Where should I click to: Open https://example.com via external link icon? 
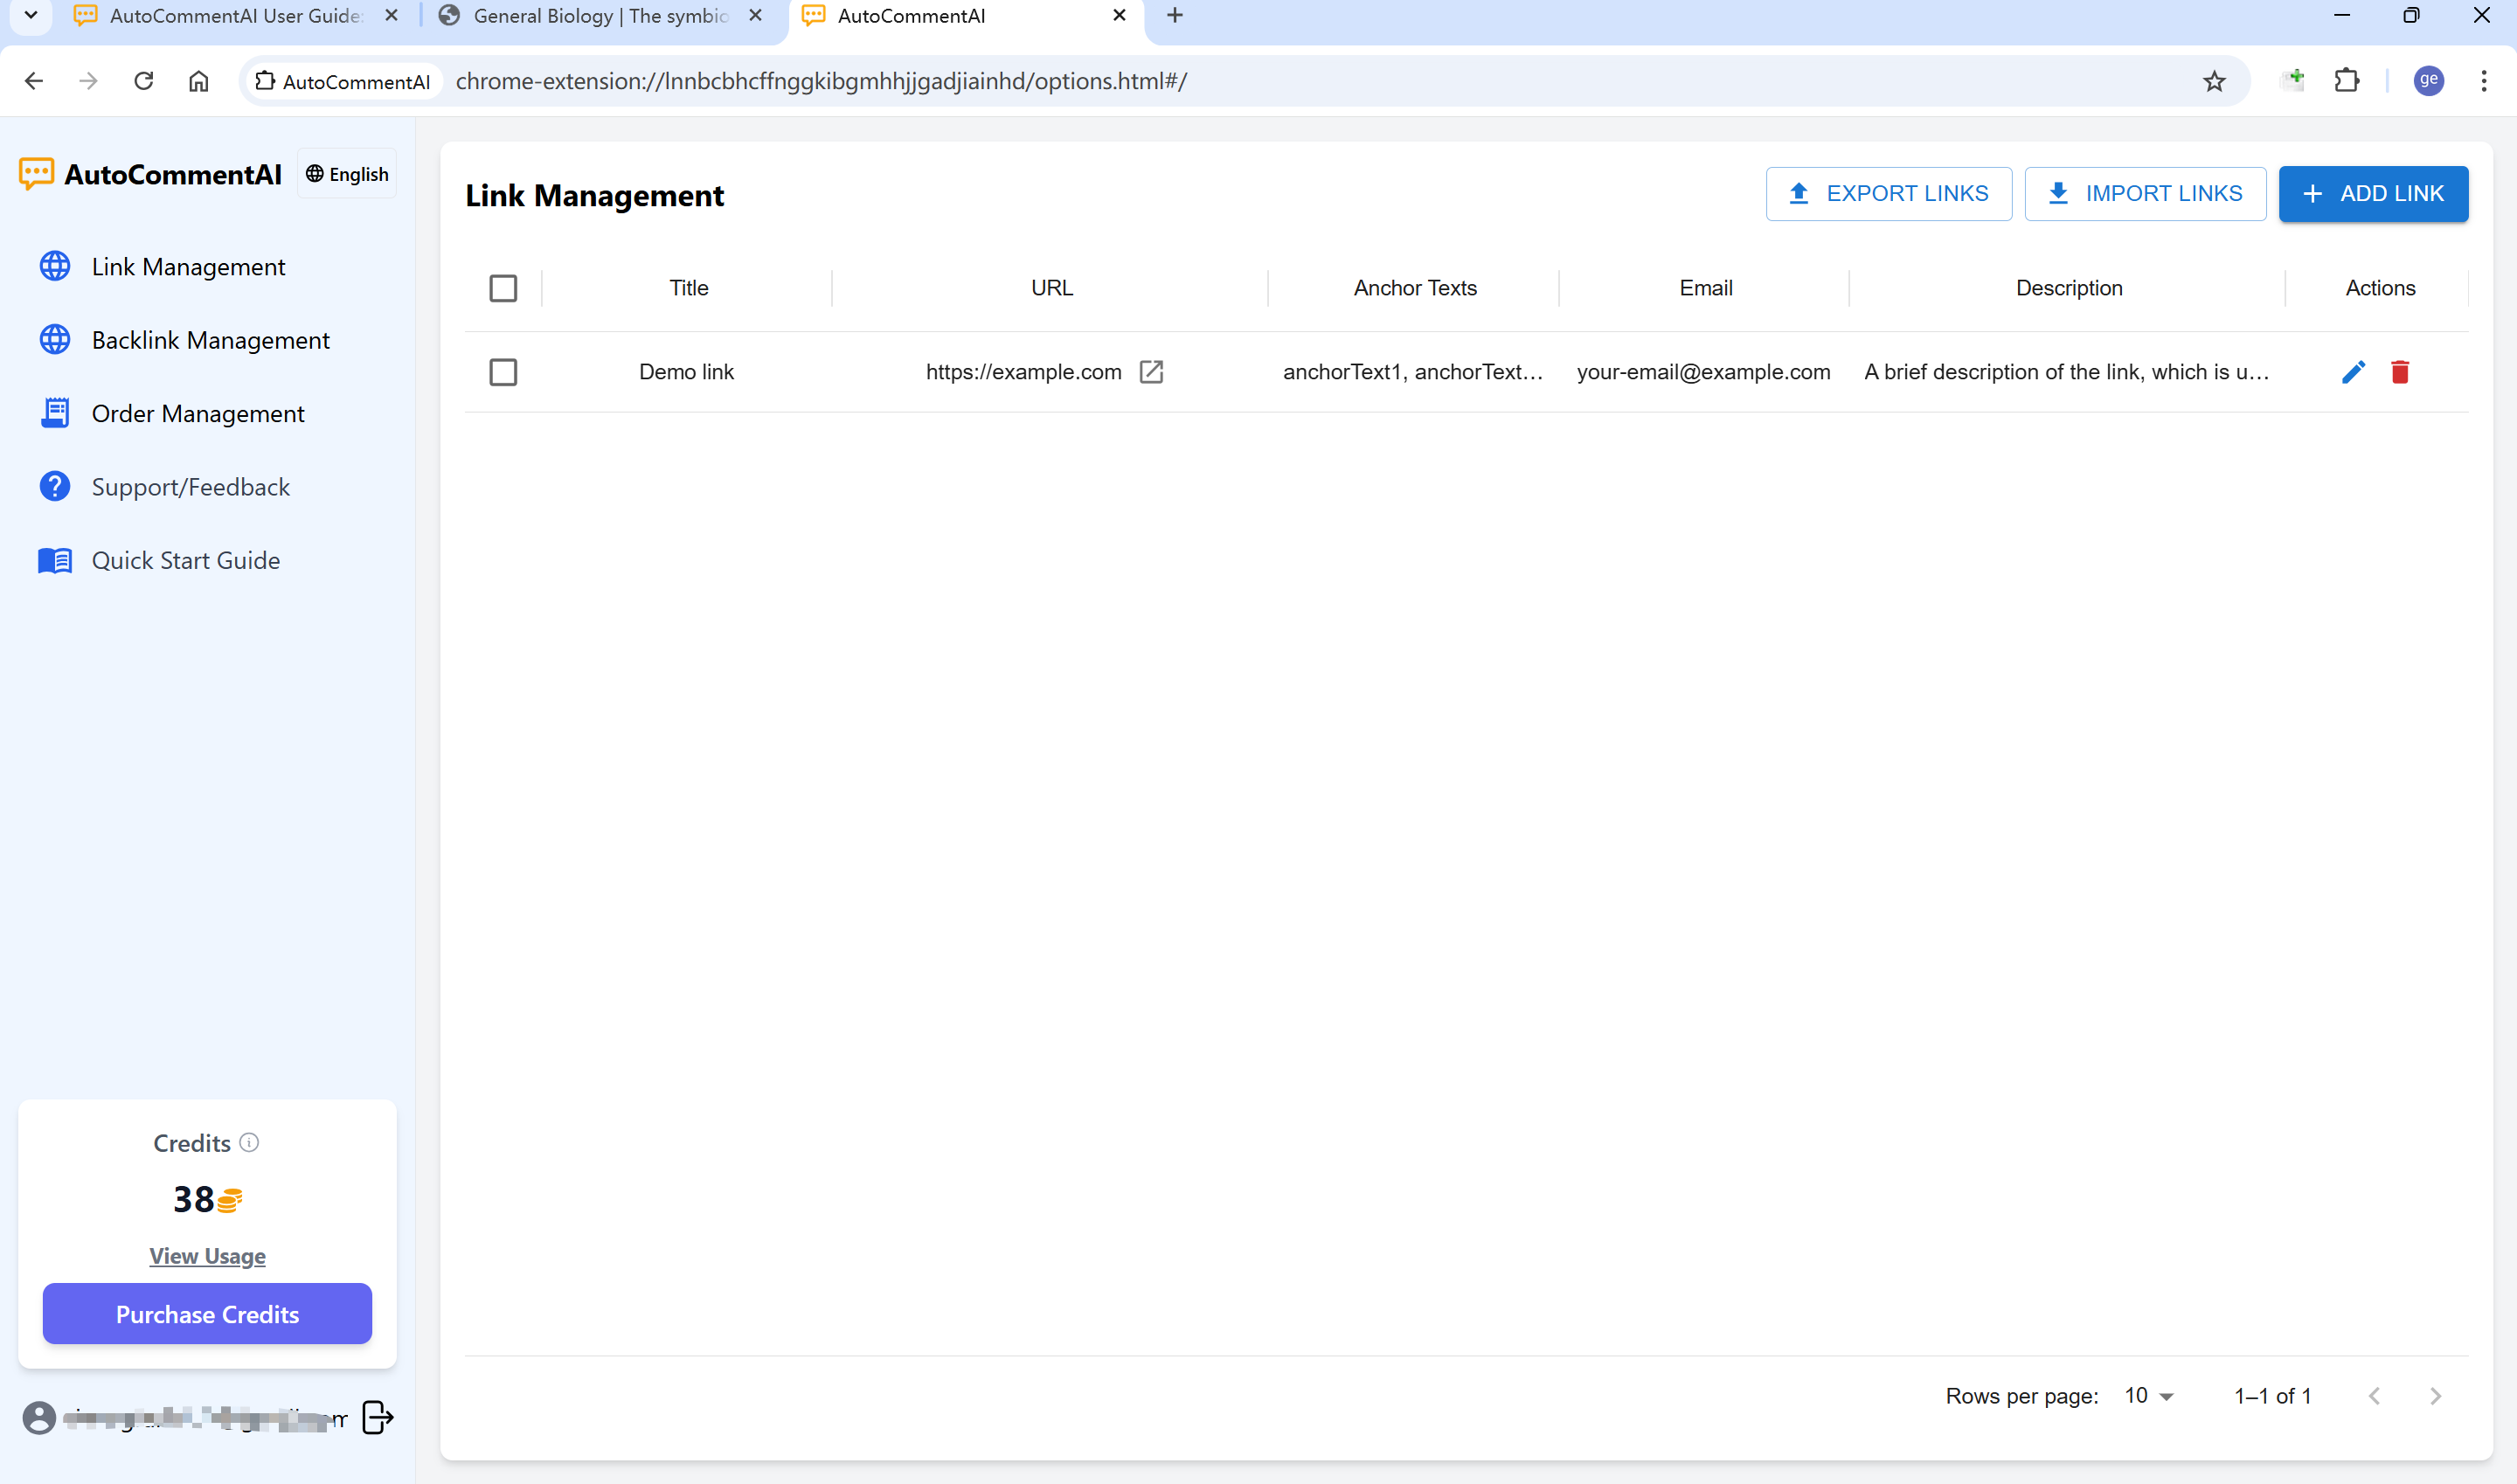(x=1151, y=372)
